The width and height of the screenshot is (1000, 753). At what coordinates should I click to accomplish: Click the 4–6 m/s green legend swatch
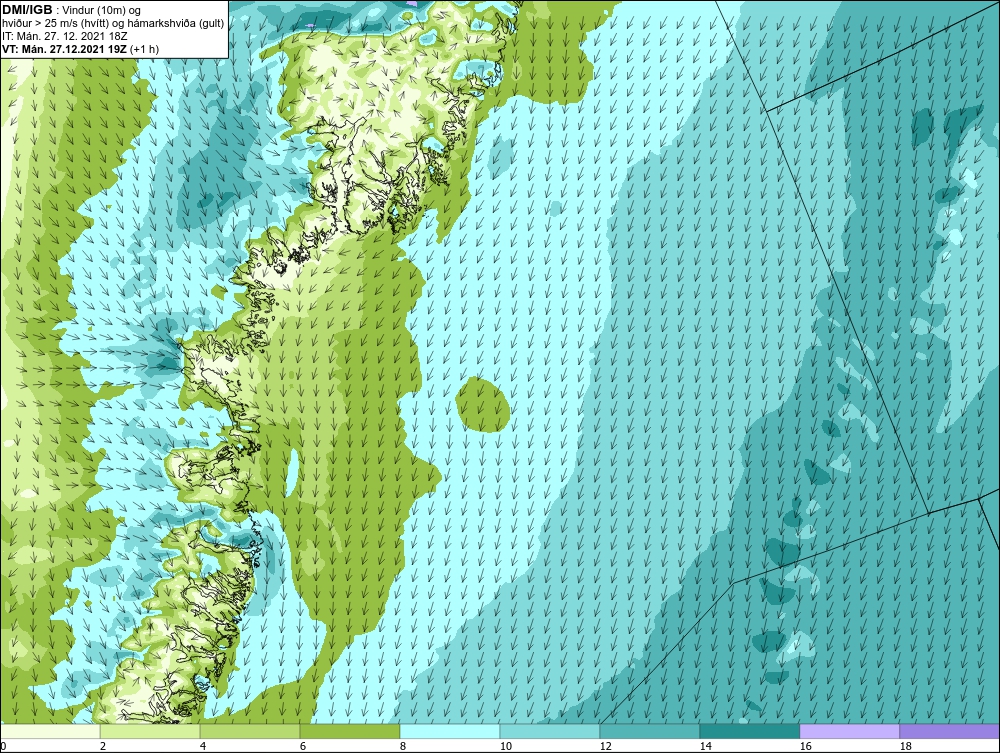point(250,731)
